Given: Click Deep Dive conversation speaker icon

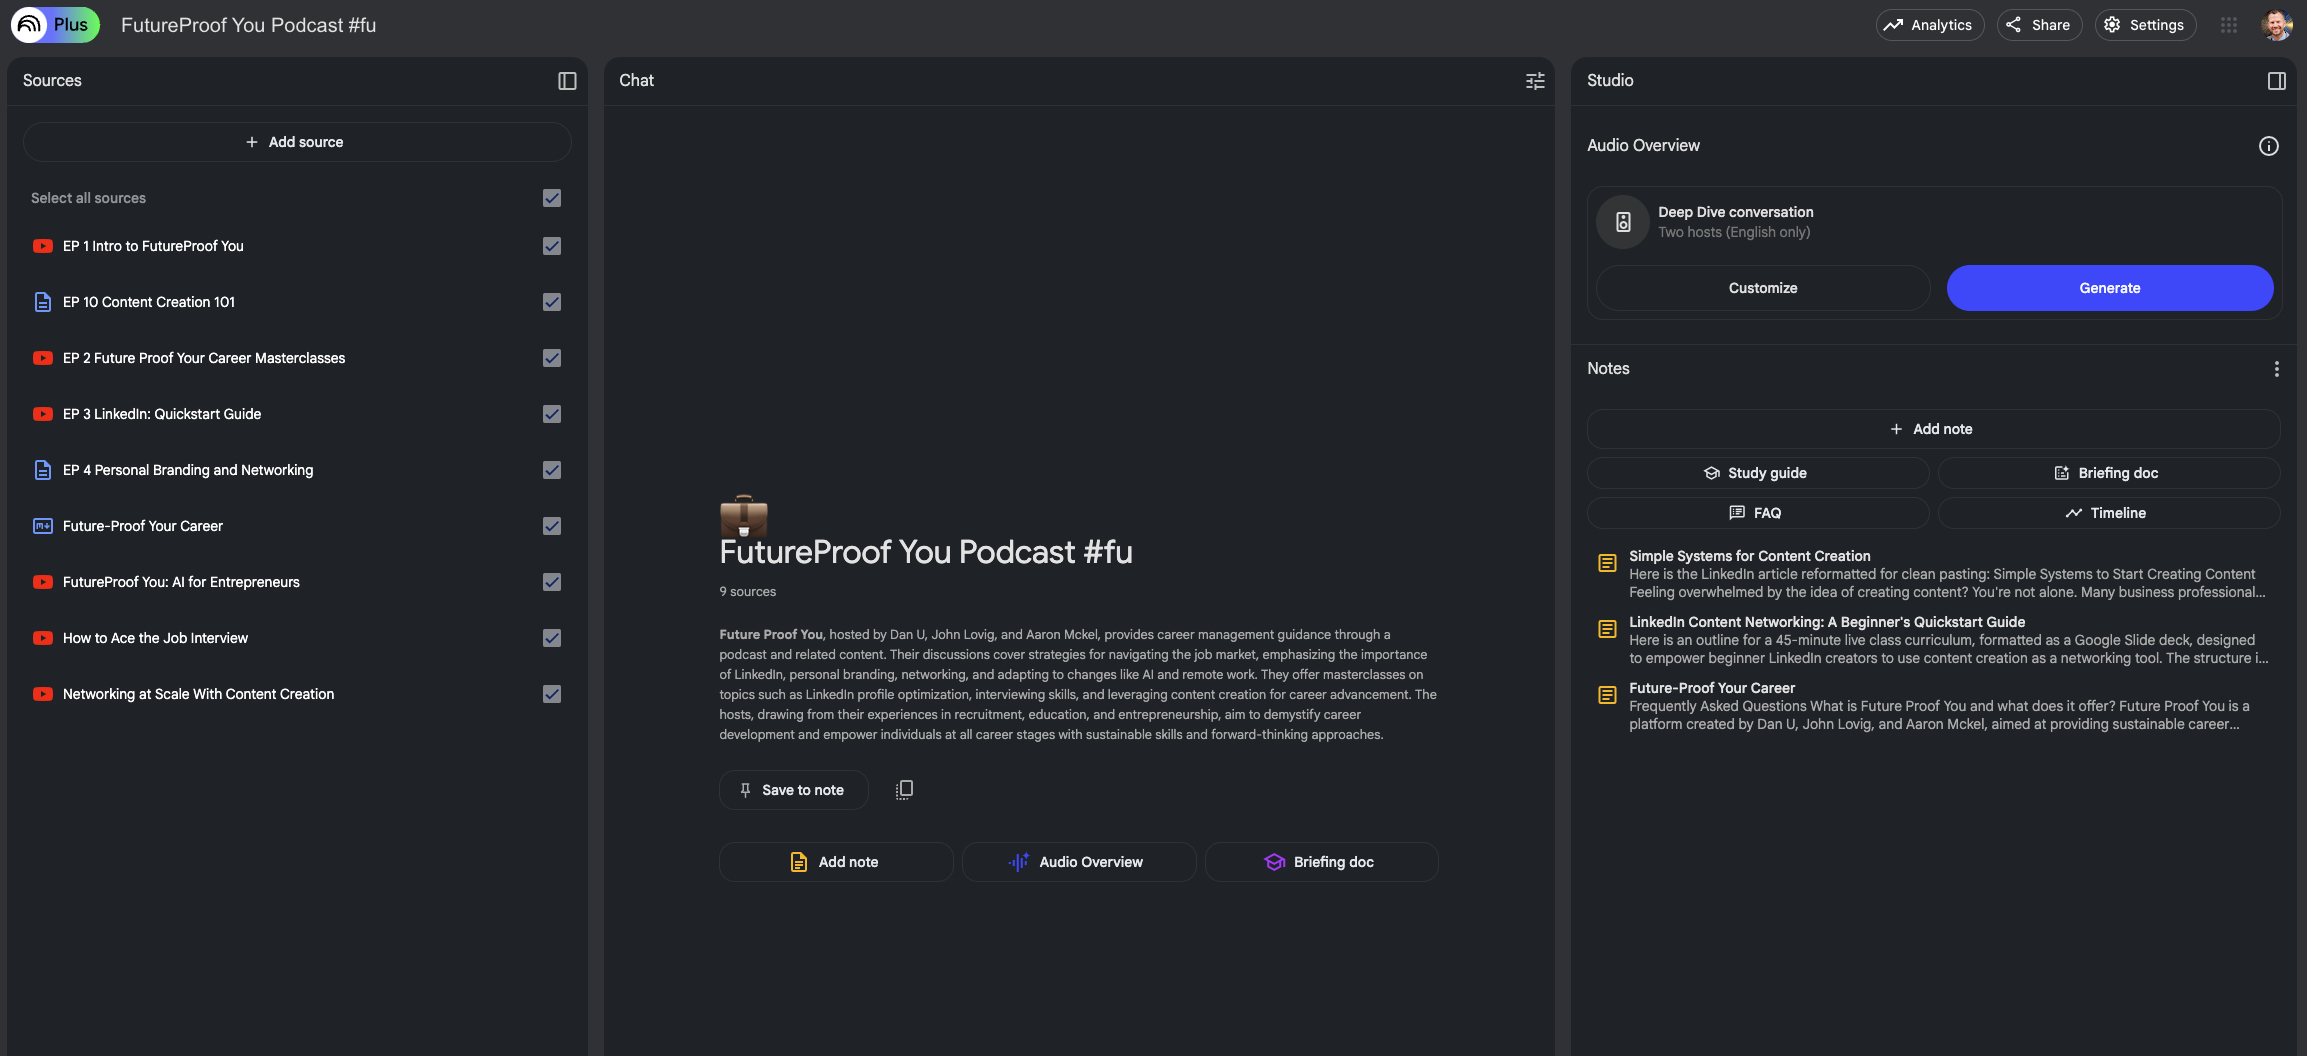Looking at the screenshot, I should click(1623, 222).
